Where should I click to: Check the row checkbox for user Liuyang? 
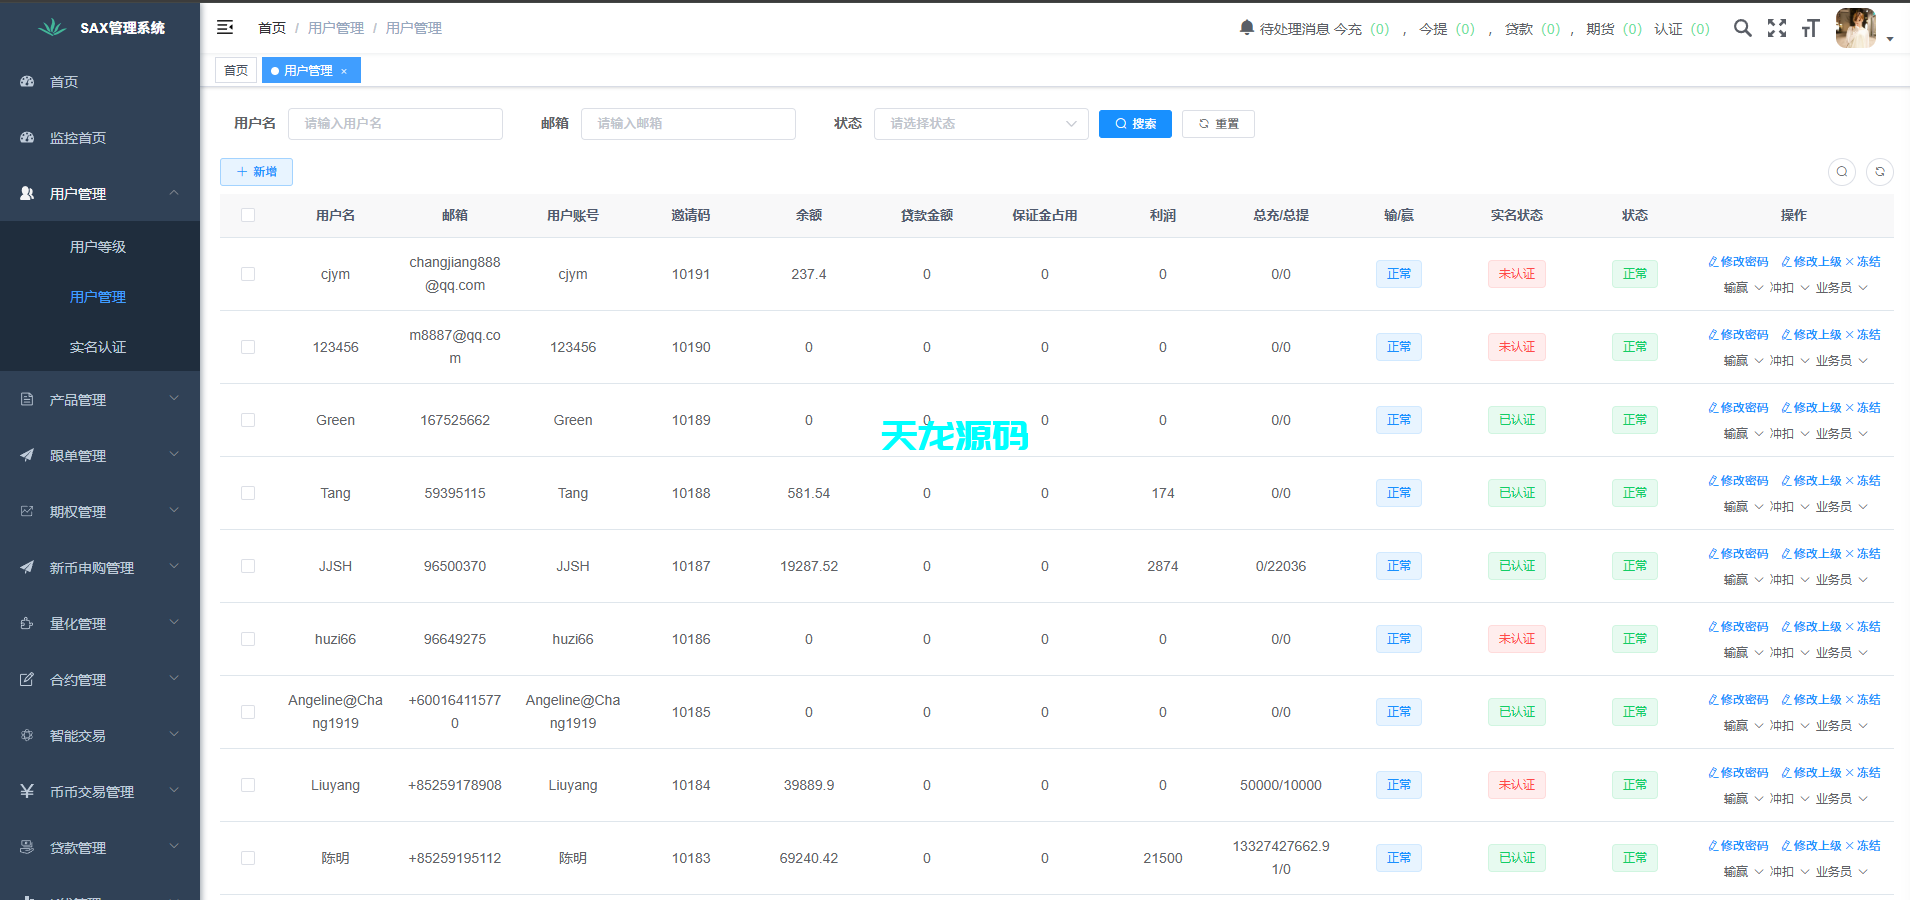248,785
